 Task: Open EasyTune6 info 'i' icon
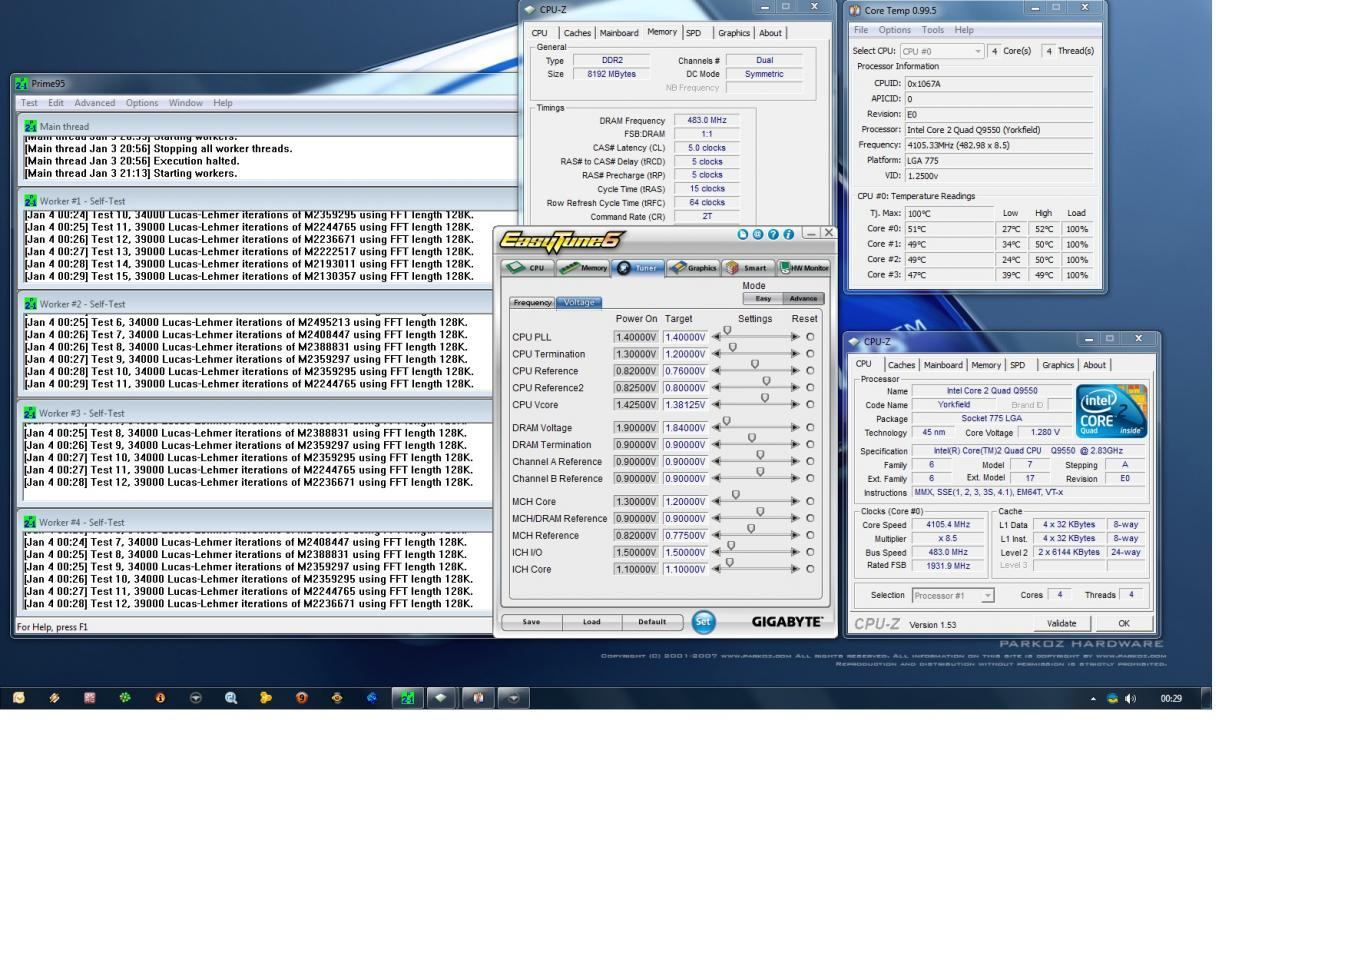pyautogui.click(x=788, y=234)
